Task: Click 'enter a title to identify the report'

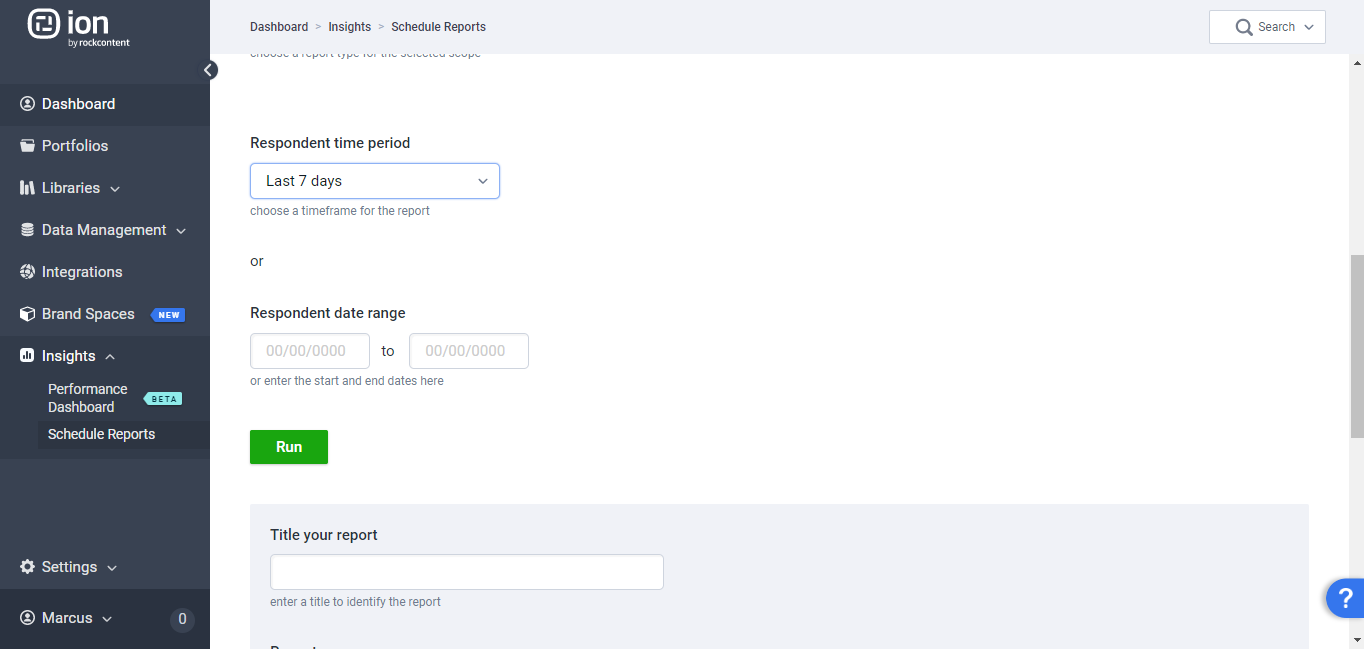Action: click(x=355, y=602)
